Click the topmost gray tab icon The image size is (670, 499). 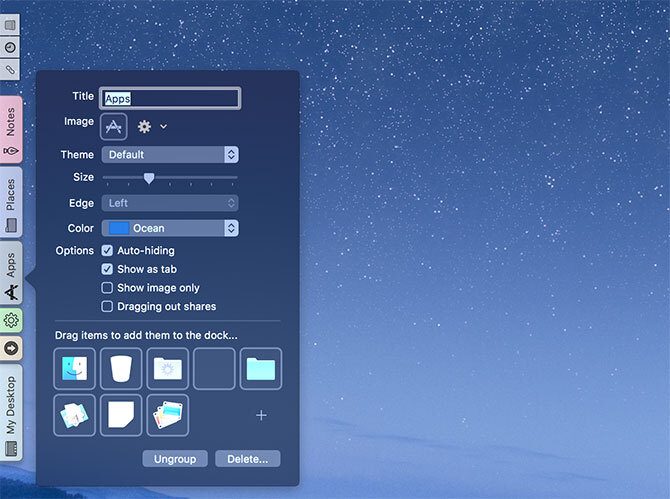coord(10,25)
